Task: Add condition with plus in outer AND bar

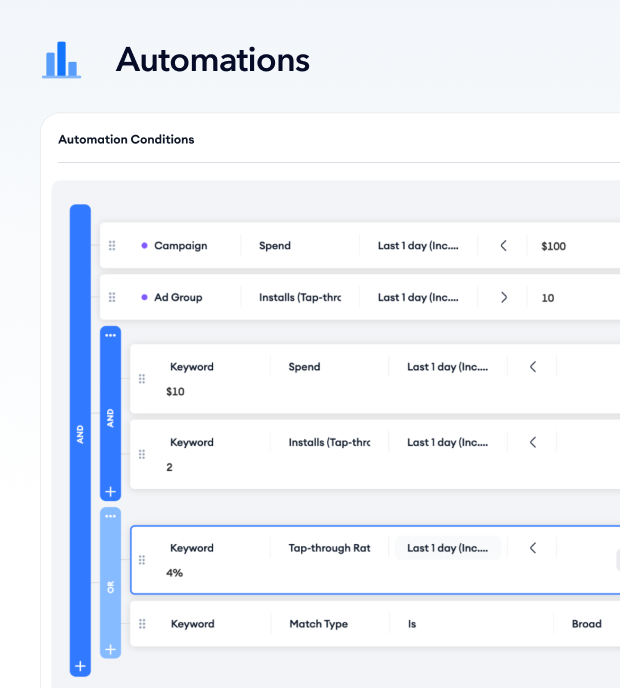Action: [80, 666]
